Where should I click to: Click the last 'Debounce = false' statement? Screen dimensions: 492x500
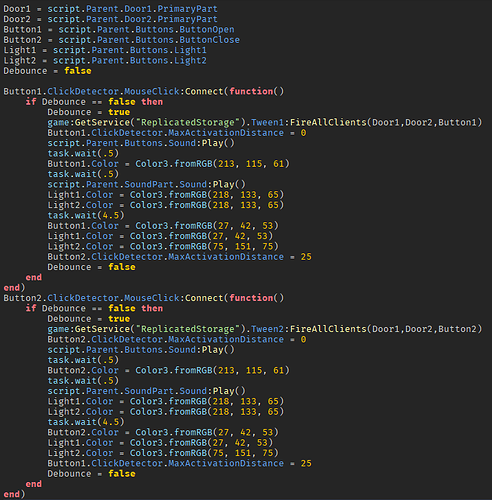pos(91,474)
